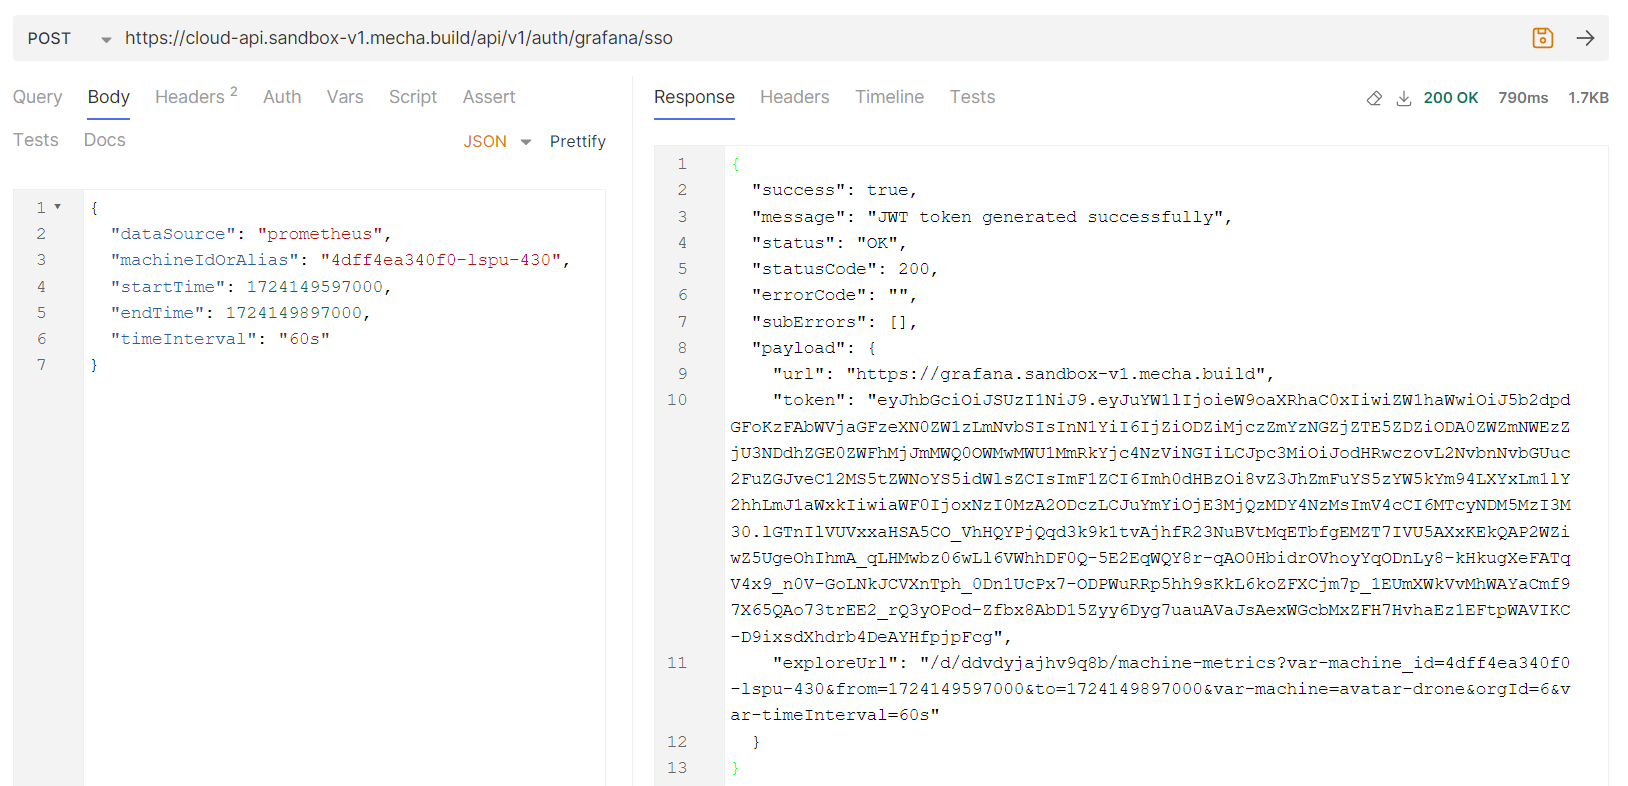Open the JSON body type dropdown

click(526, 142)
